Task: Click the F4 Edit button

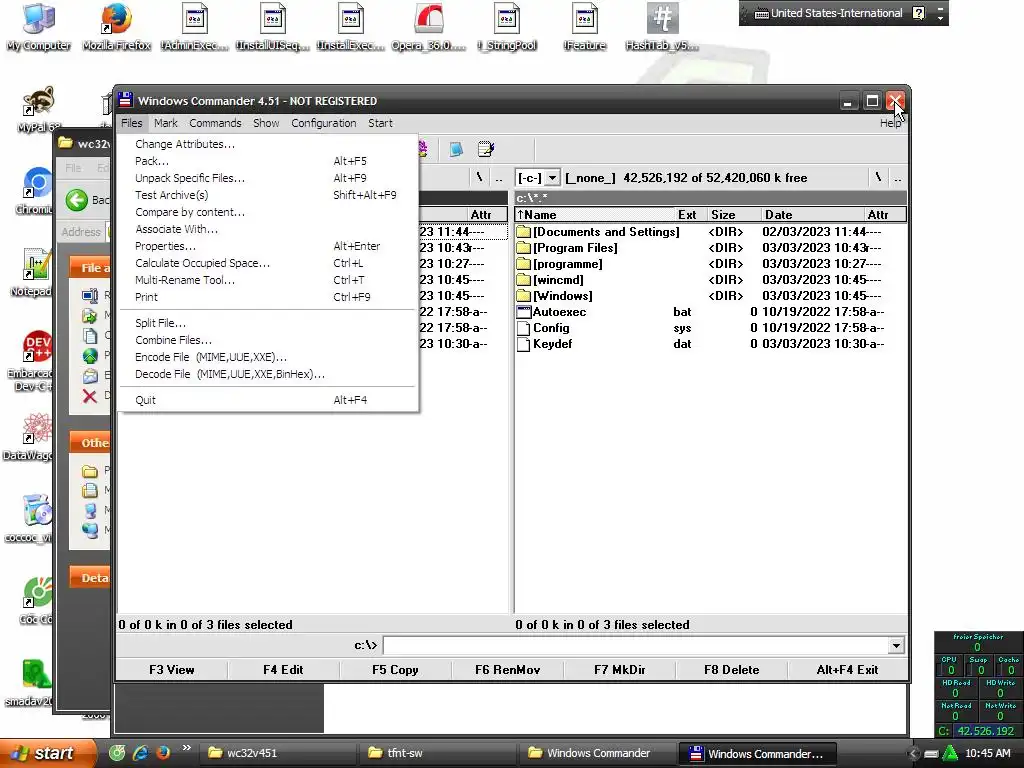Action: coord(283,669)
